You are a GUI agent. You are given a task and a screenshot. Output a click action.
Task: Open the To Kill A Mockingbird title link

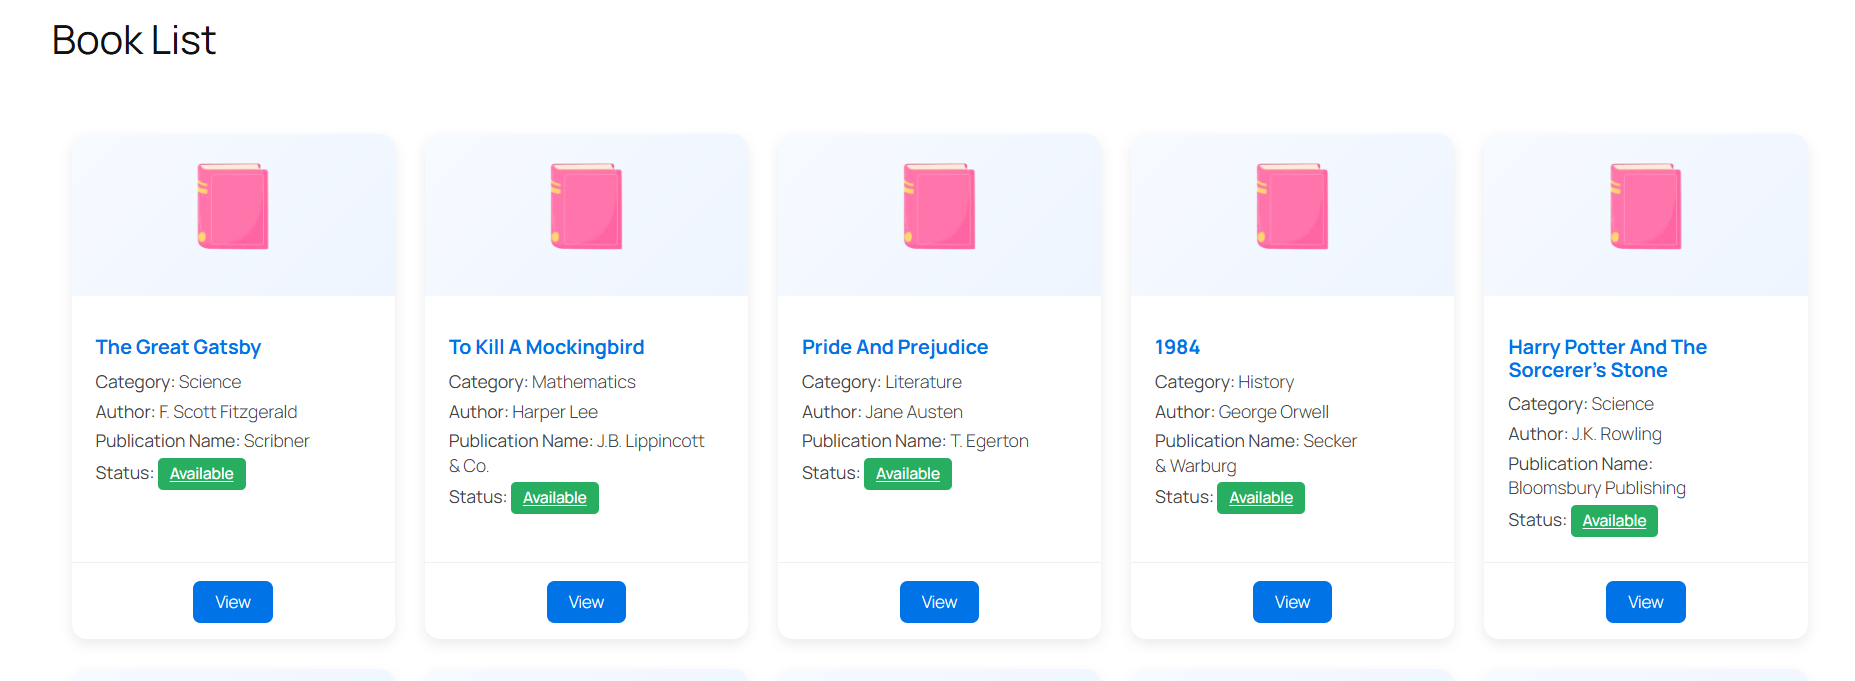546,347
